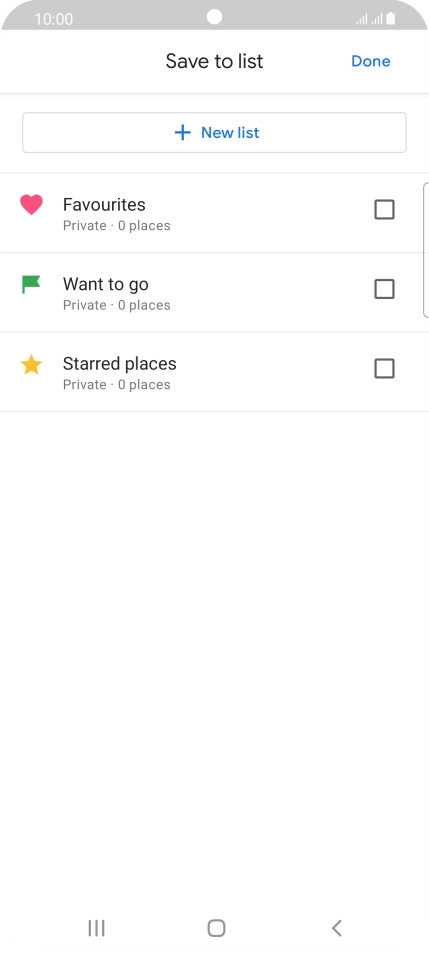The width and height of the screenshot is (429, 954).
Task: Select the Favourites list title
Action: [104, 204]
